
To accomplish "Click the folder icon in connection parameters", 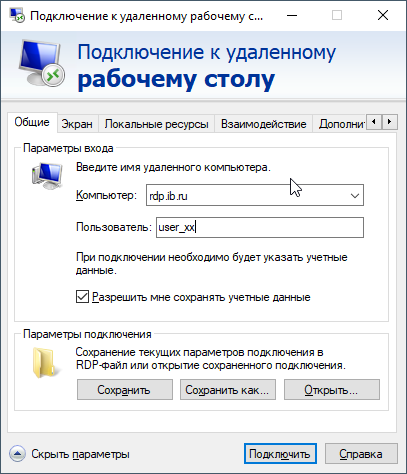I will (47, 363).
